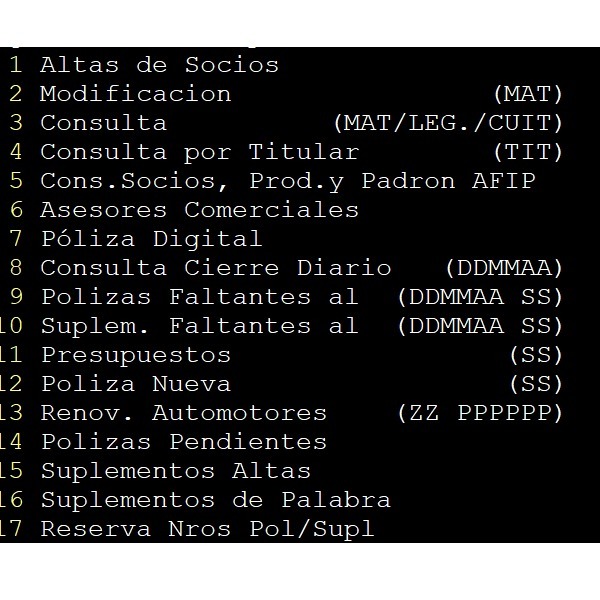Open Cons.Socios, Prod.y Padron AFIP

click(x=288, y=181)
